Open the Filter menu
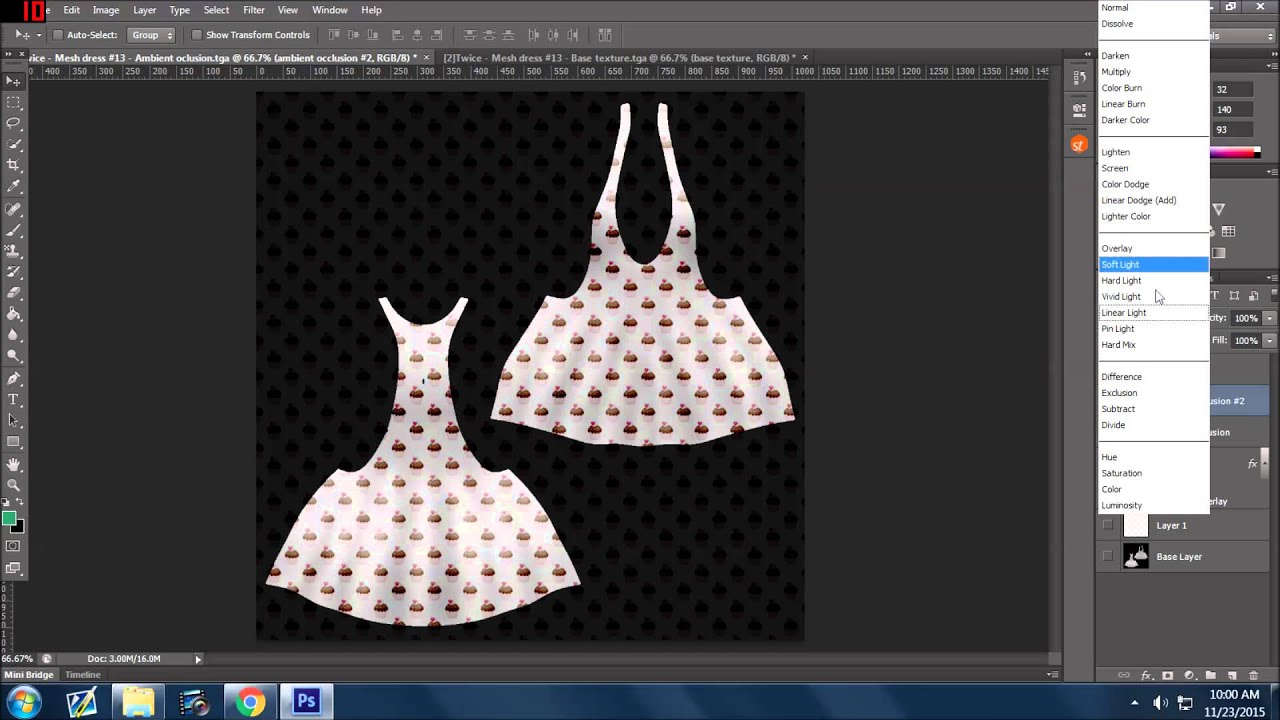Screen dimensions: 1280x720 254,10
